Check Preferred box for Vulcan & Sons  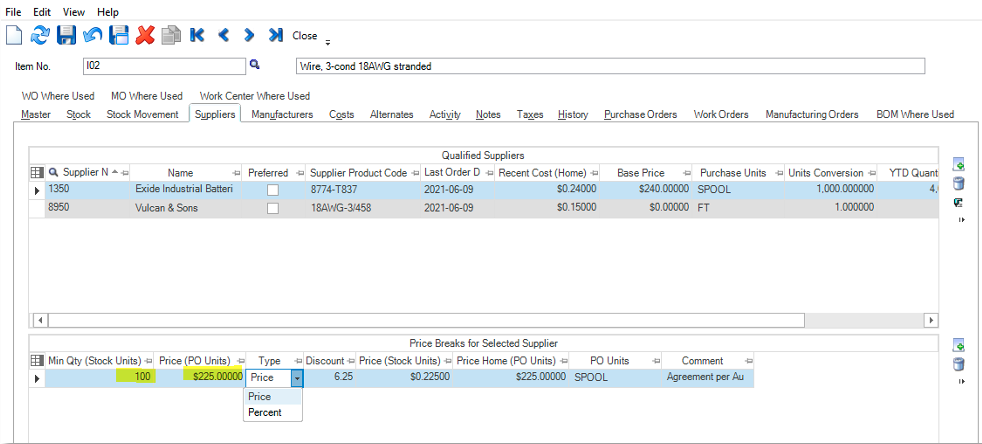(x=272, y=209)
